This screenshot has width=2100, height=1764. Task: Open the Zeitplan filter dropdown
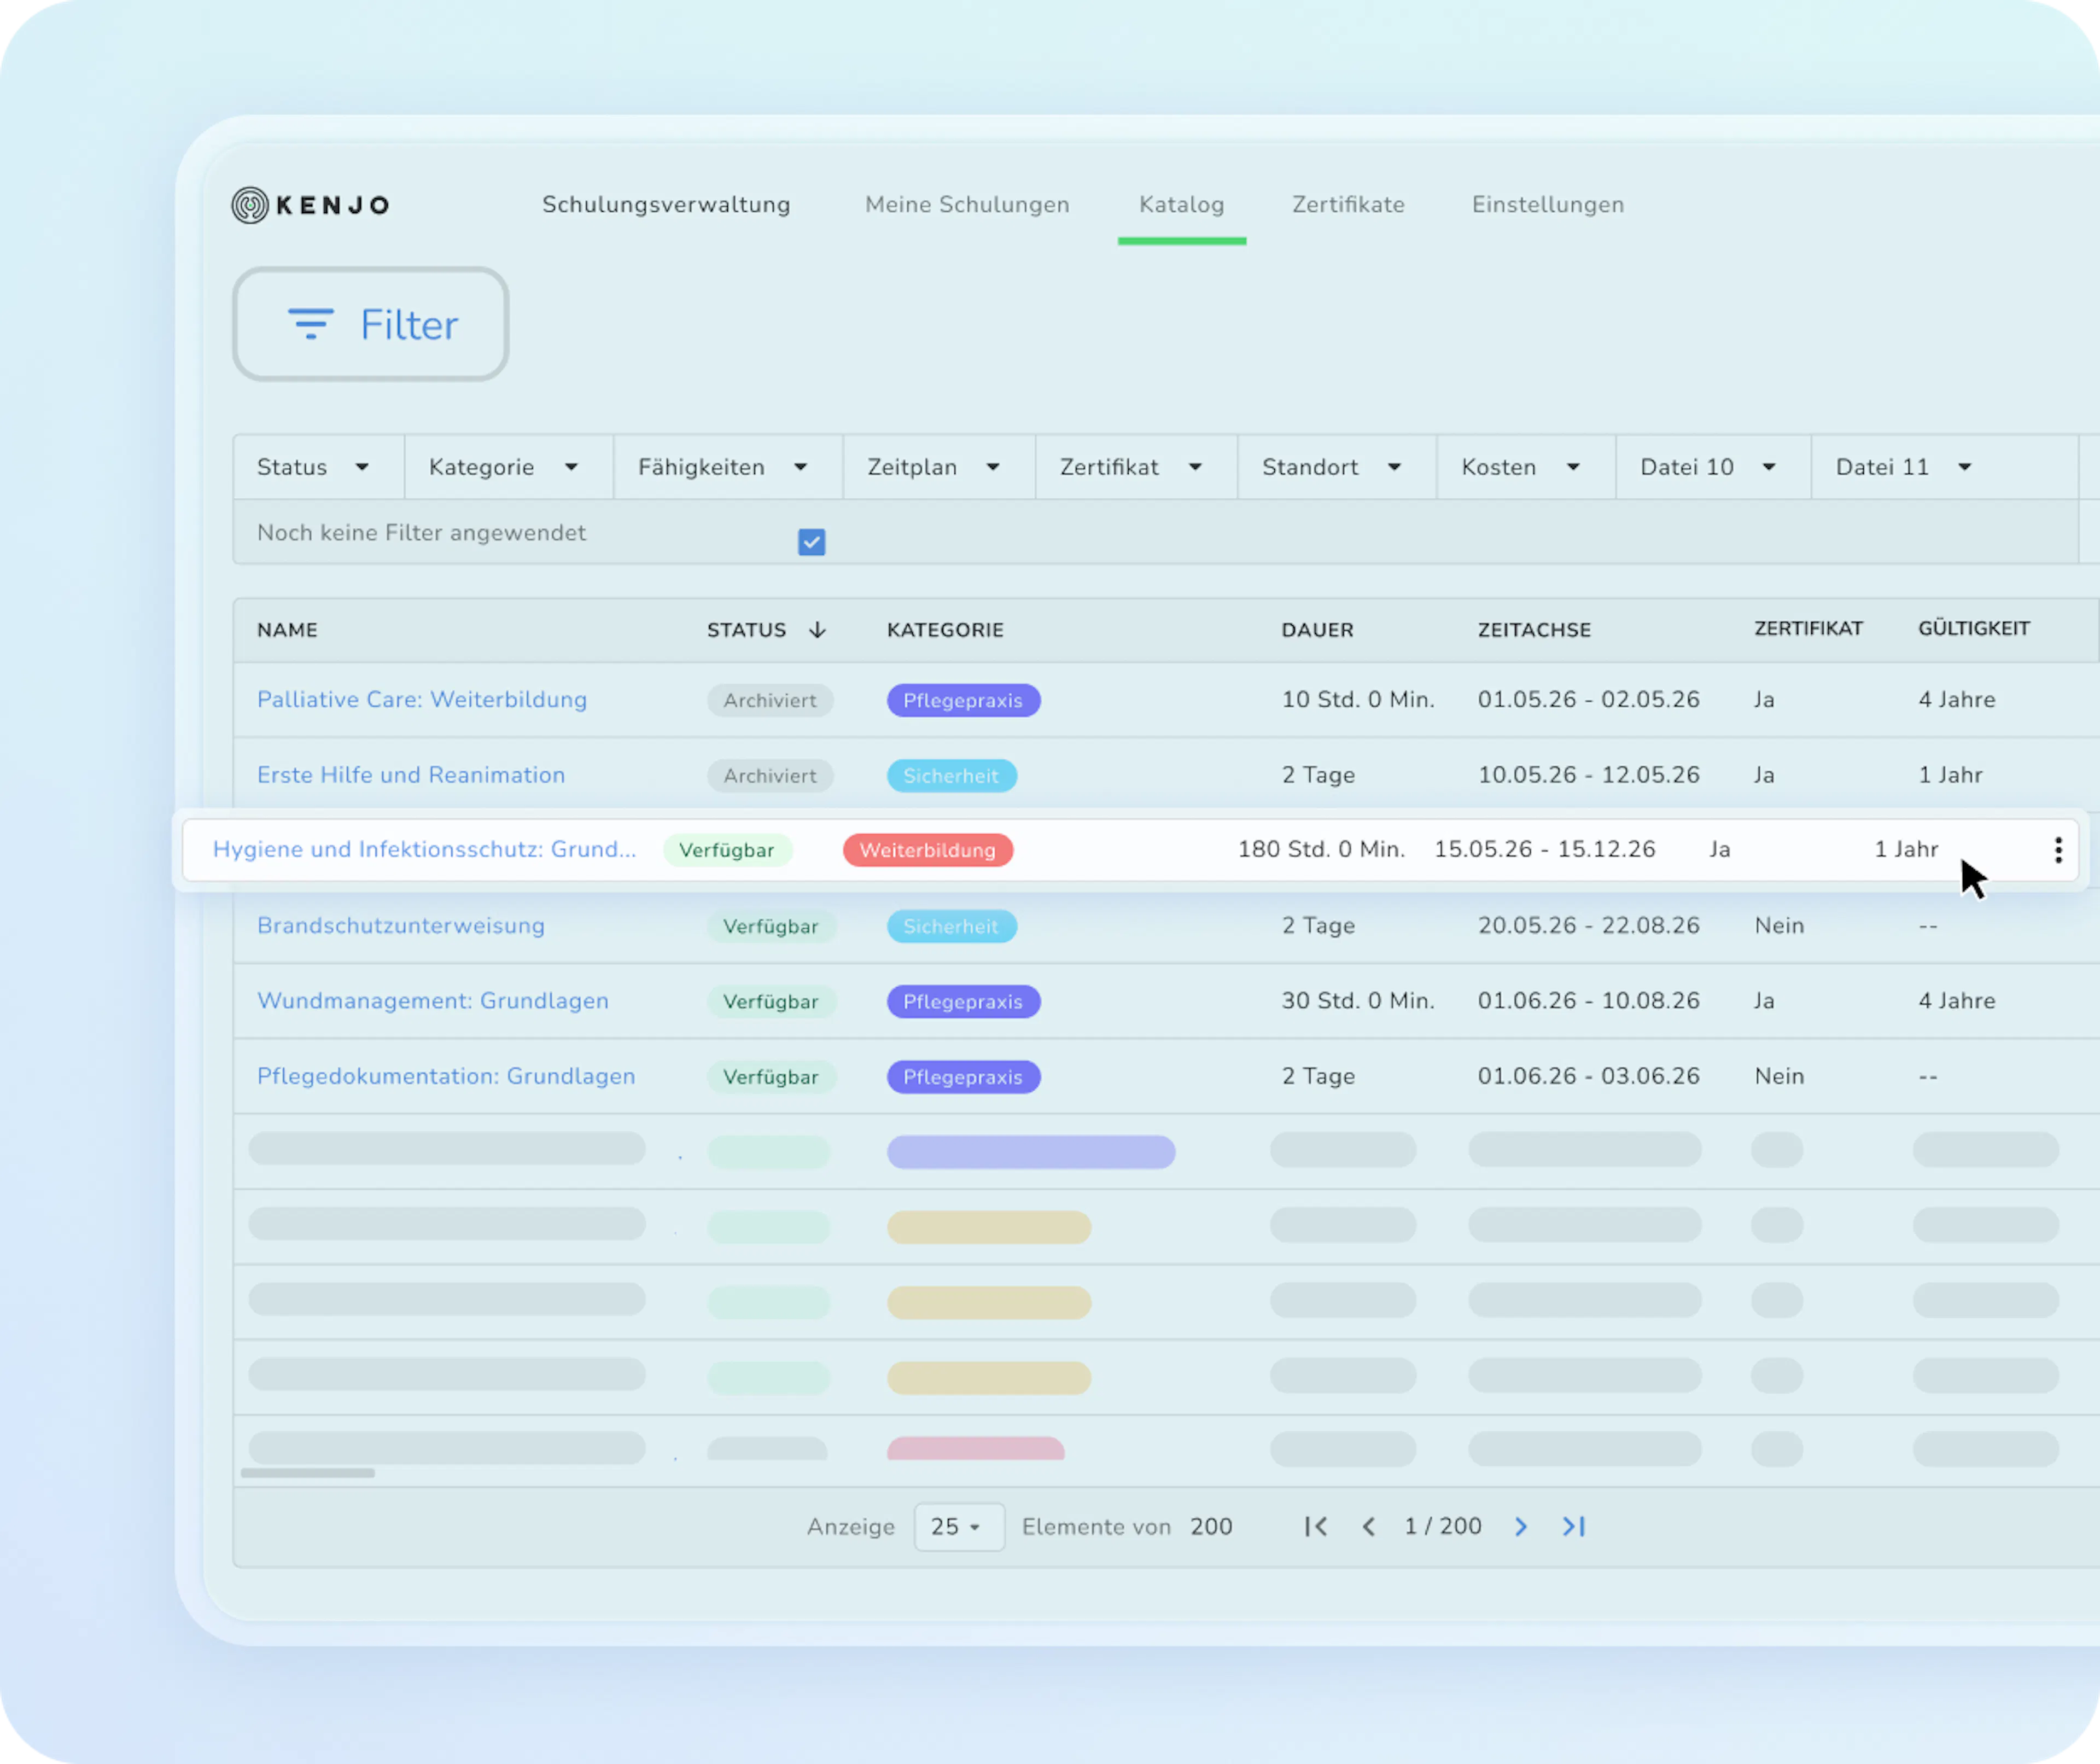[x=939, y=467]
